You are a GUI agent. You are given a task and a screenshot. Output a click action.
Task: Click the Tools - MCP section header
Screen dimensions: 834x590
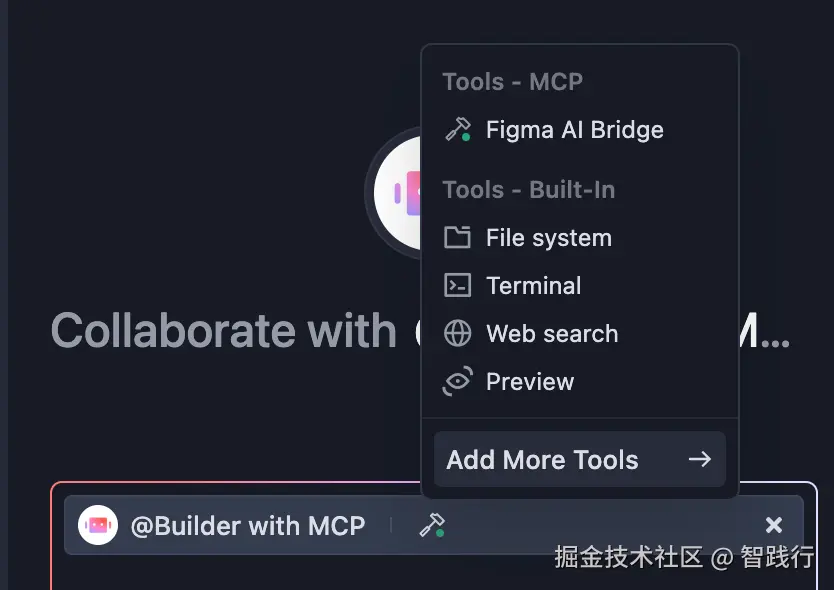[x=513, y=82]
